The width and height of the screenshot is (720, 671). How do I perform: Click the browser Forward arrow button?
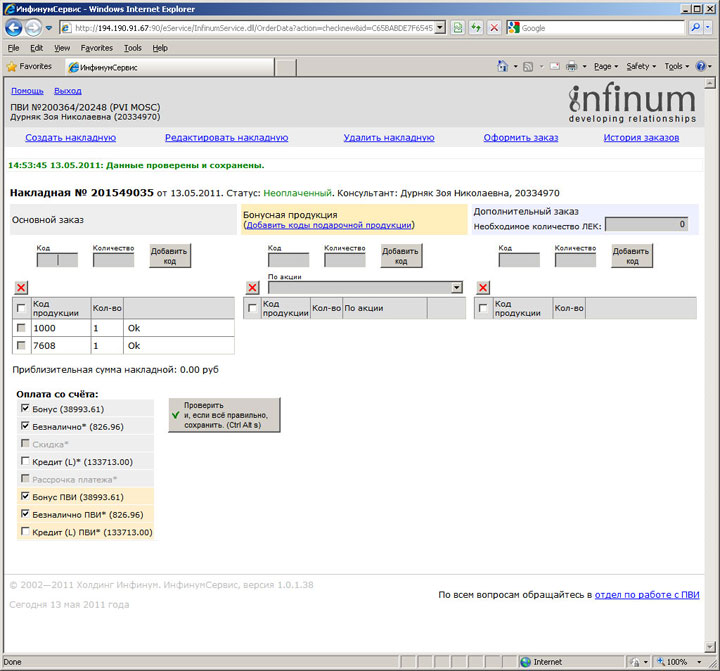33,28
